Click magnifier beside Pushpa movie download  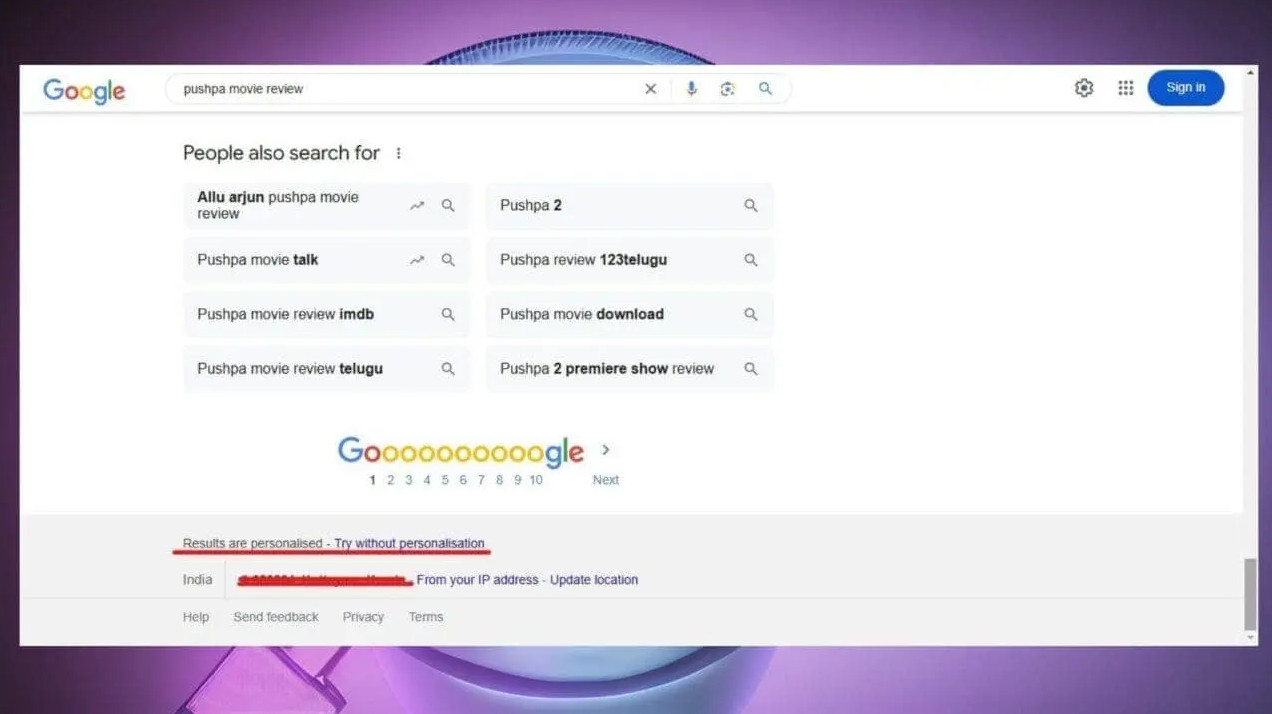[751, 314]
